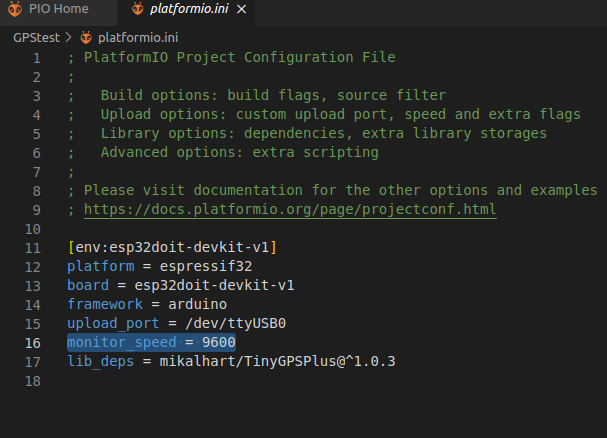This screenshot has height=438, width=607.
Task: Close the platformio.ini editor tab
Action: click(x=242, y=10)
